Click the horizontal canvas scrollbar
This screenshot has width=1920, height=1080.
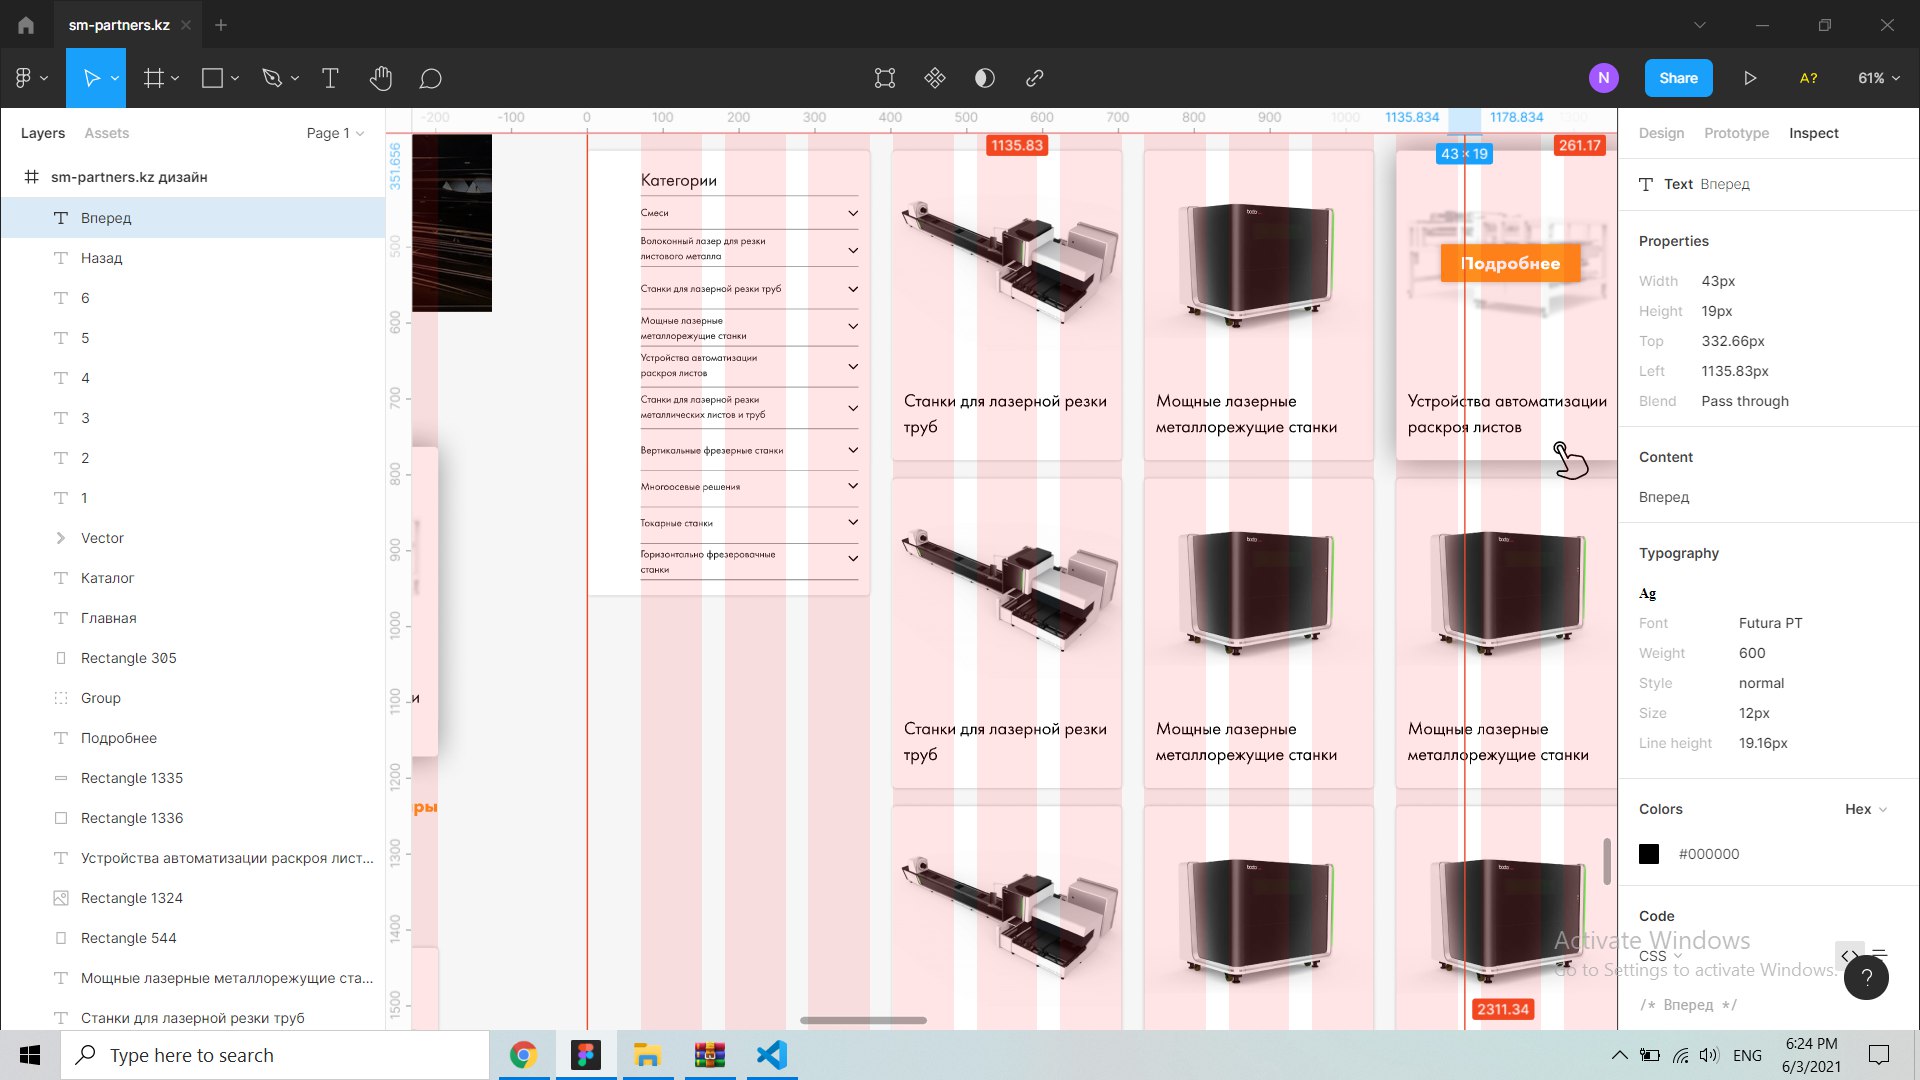(x=863, y=1020)
